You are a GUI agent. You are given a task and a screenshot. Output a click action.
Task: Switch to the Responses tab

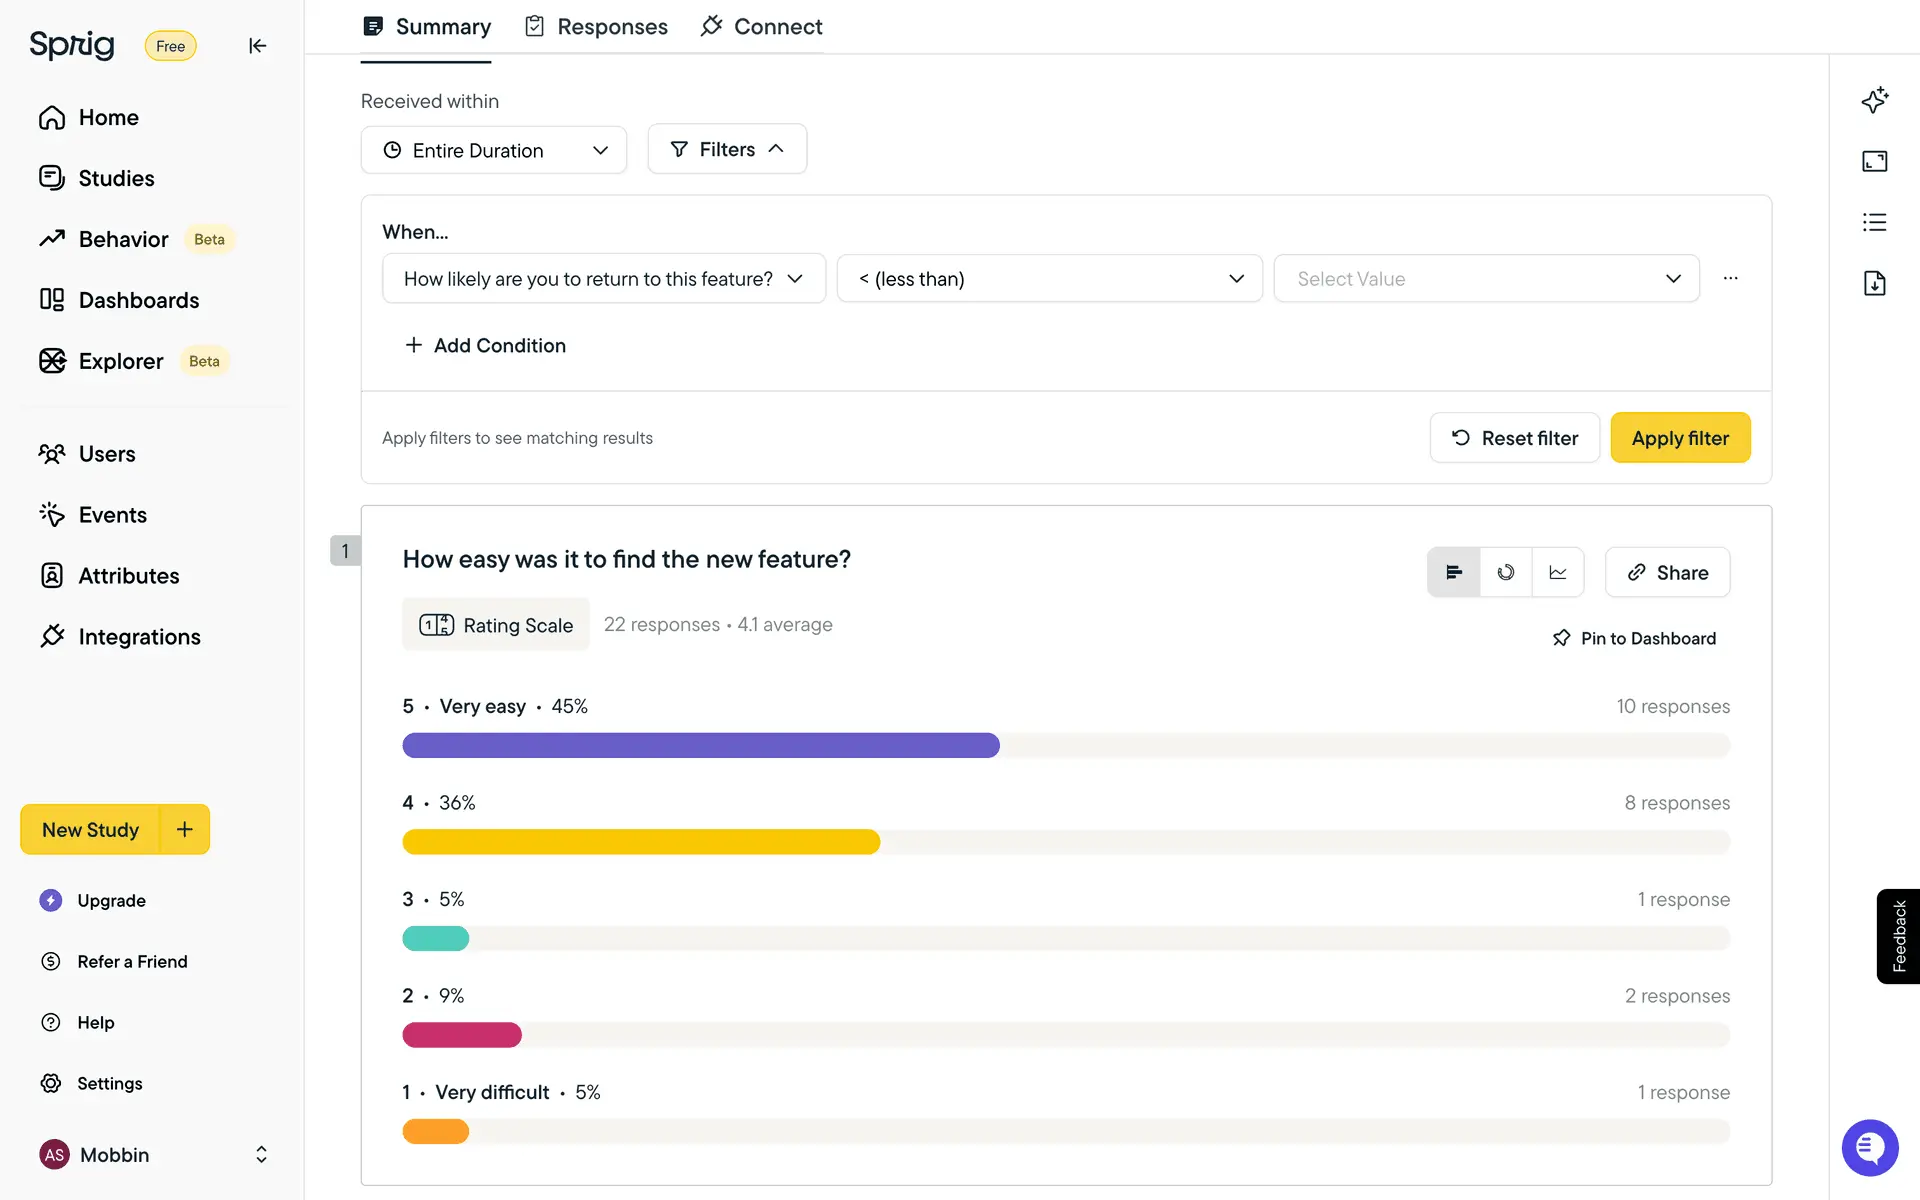tap(597, 27)
